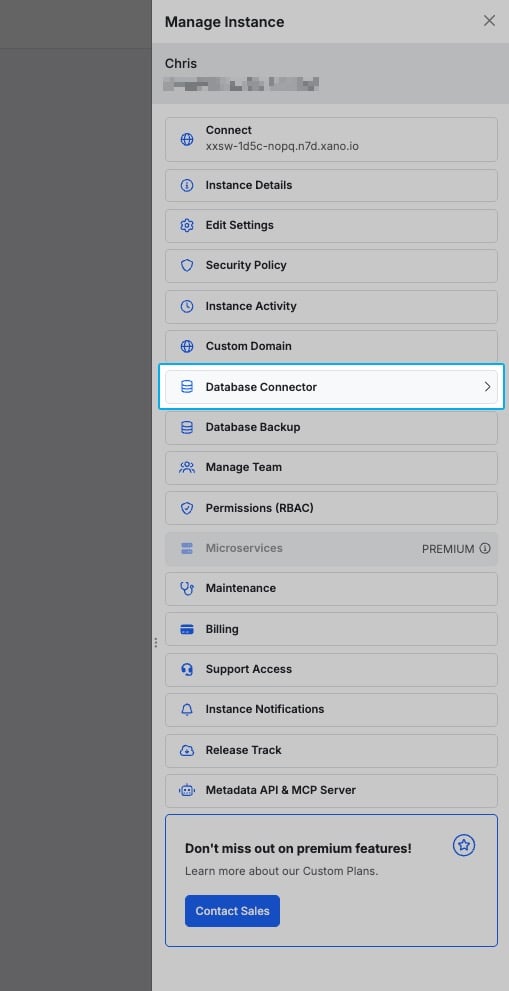
Task: Click the shield-check icon for Permissions (RBAC)
Action: coord(187,508)
